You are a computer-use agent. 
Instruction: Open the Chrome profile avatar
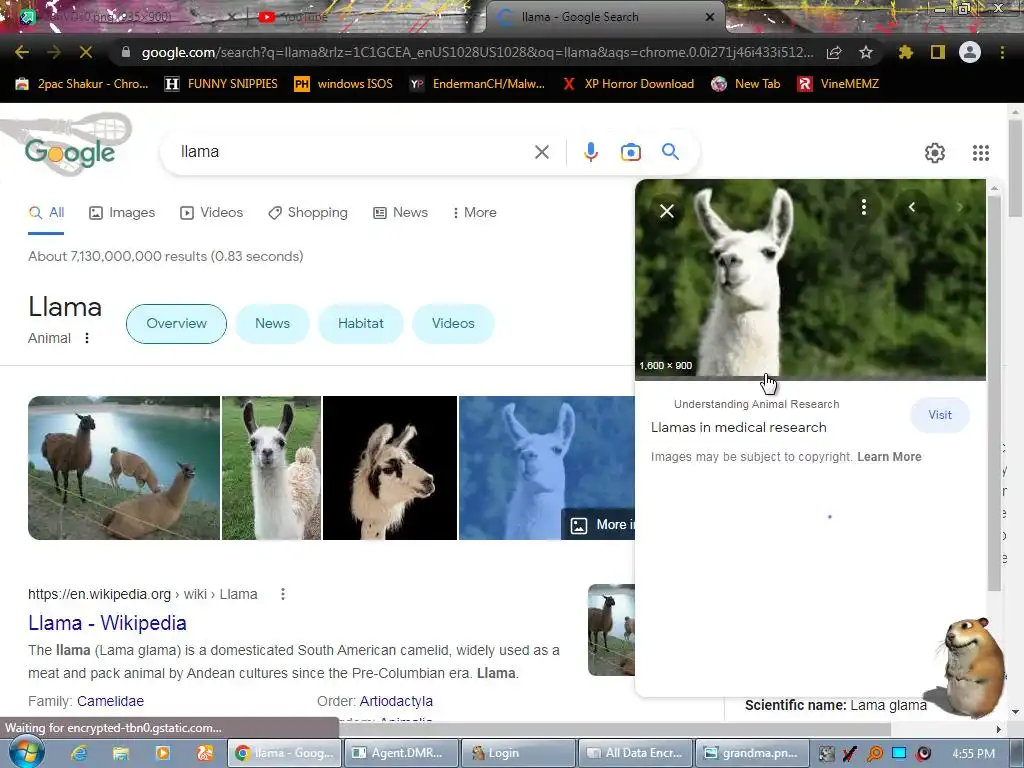pyautogui.click(x=970, y=52)
